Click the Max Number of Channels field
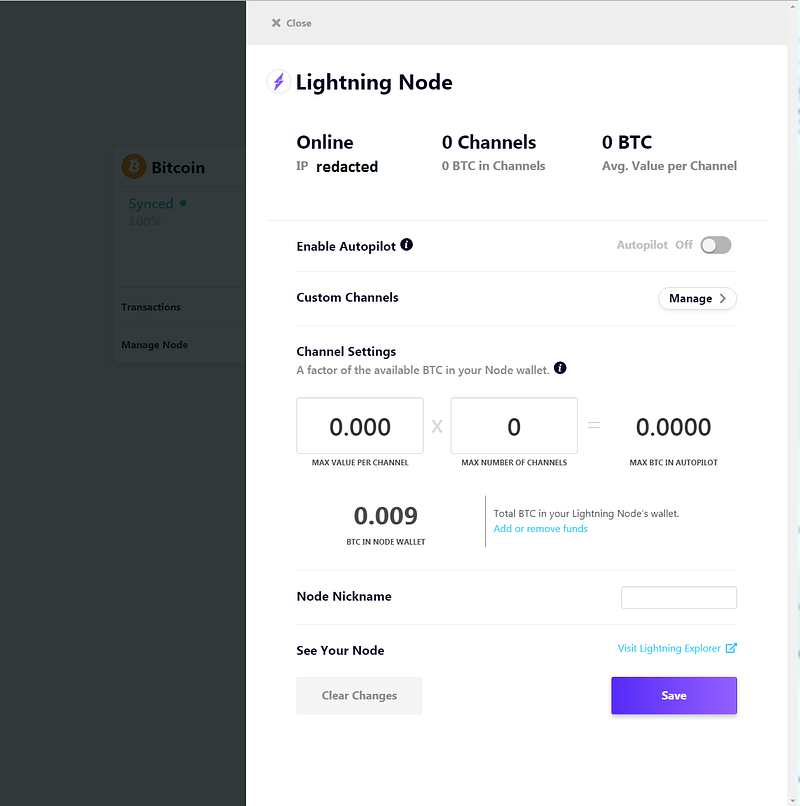The height and width of the screenshot is (806, 800). (x=514, y=426)
